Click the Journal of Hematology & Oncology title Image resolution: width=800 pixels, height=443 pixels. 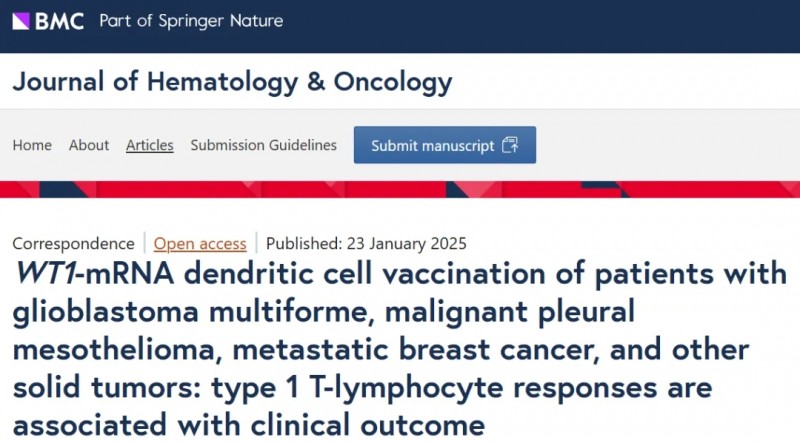coord(232,81)
